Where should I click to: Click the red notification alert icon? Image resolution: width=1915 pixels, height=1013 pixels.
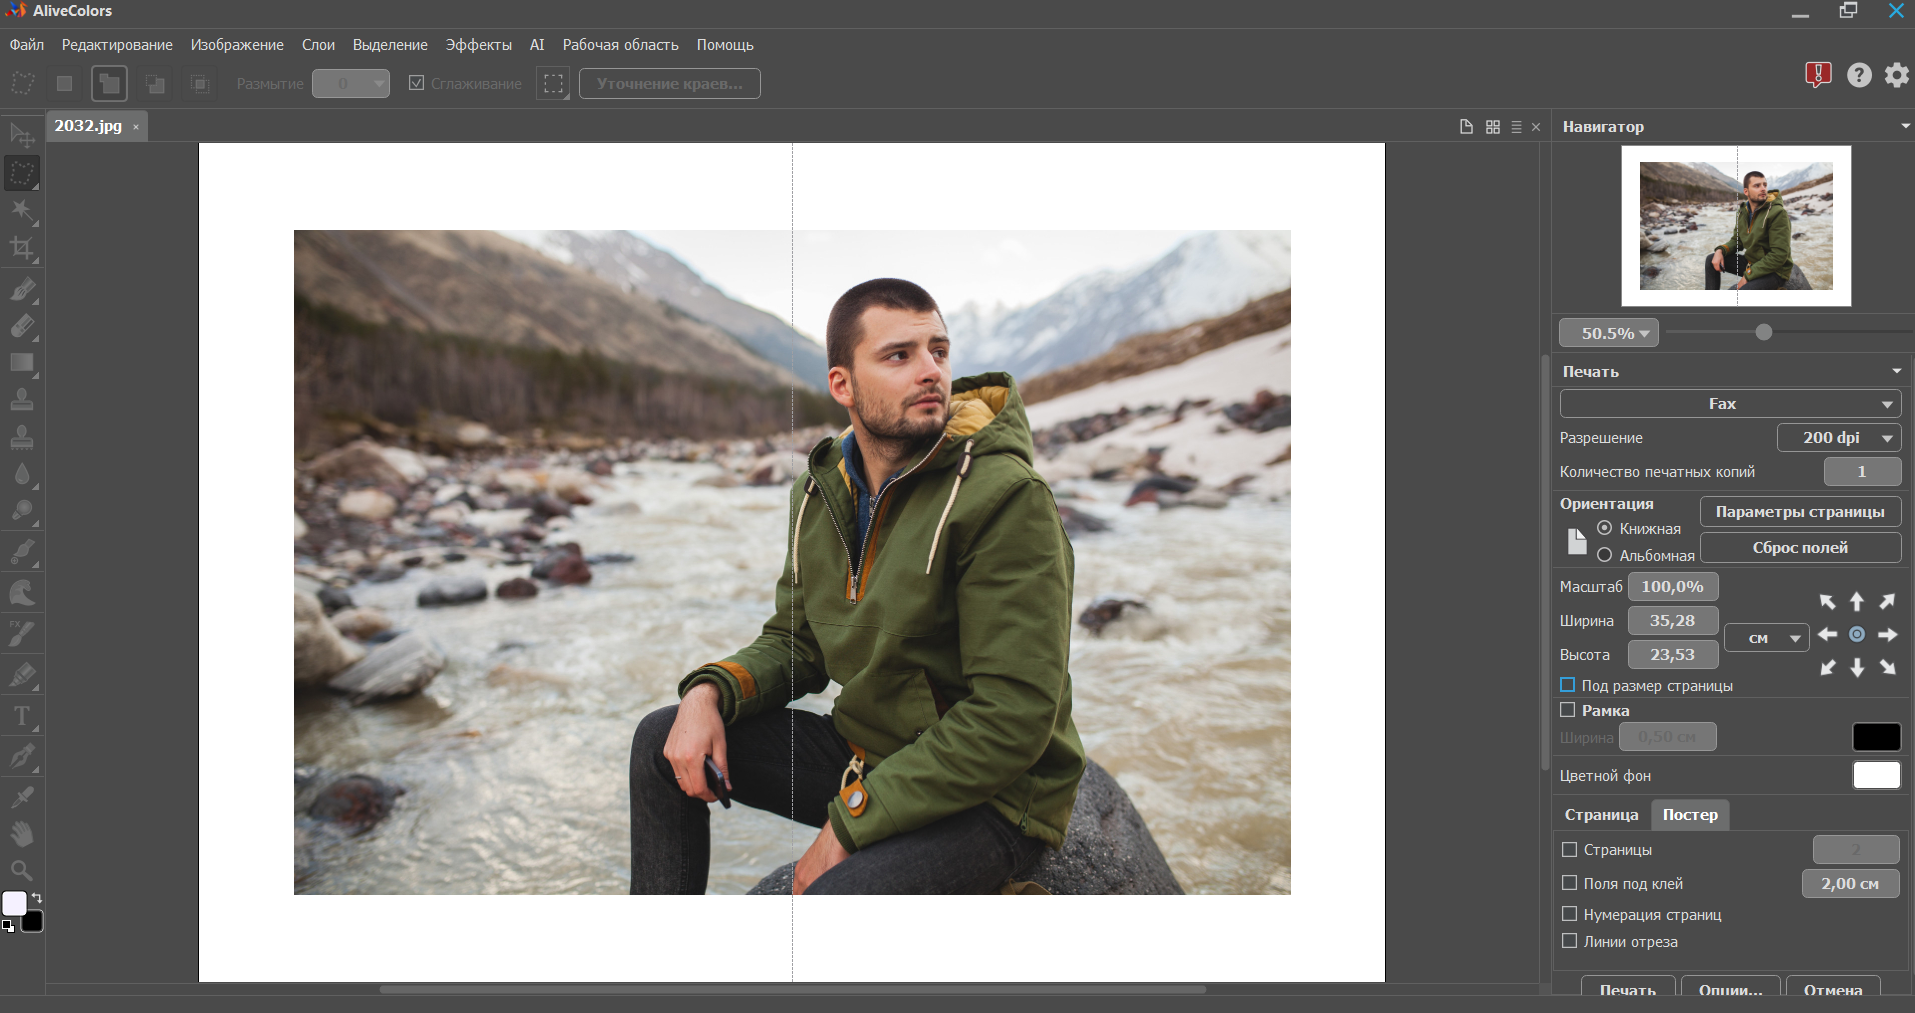tap(1817, 75)
